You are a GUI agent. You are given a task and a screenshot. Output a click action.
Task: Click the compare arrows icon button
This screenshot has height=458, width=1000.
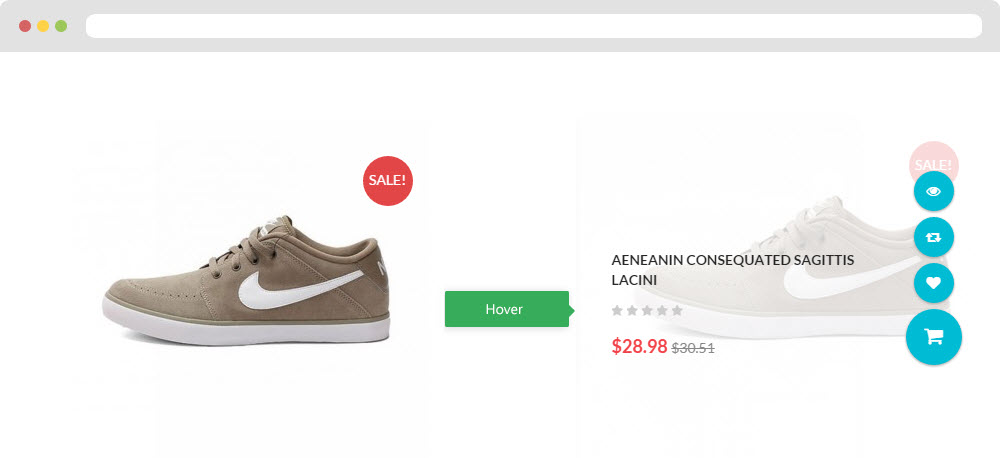point(934,237)
